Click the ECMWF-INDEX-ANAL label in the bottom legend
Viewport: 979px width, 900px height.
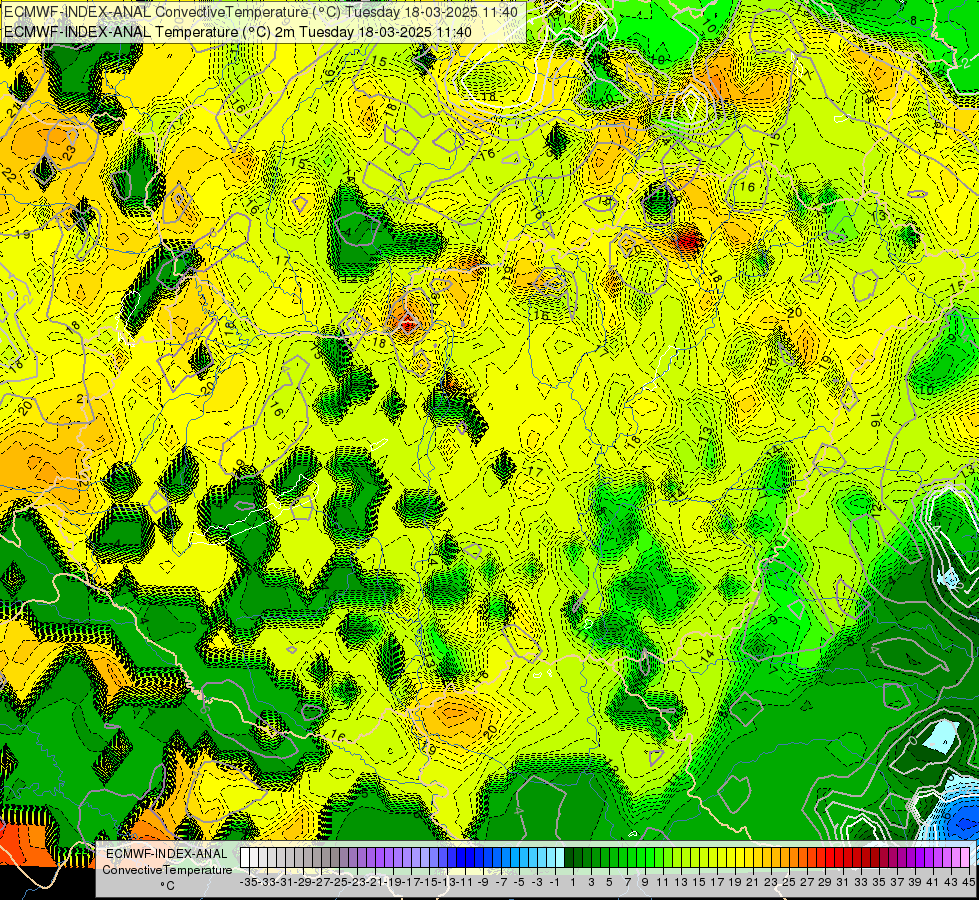click(x=167, y=854)
